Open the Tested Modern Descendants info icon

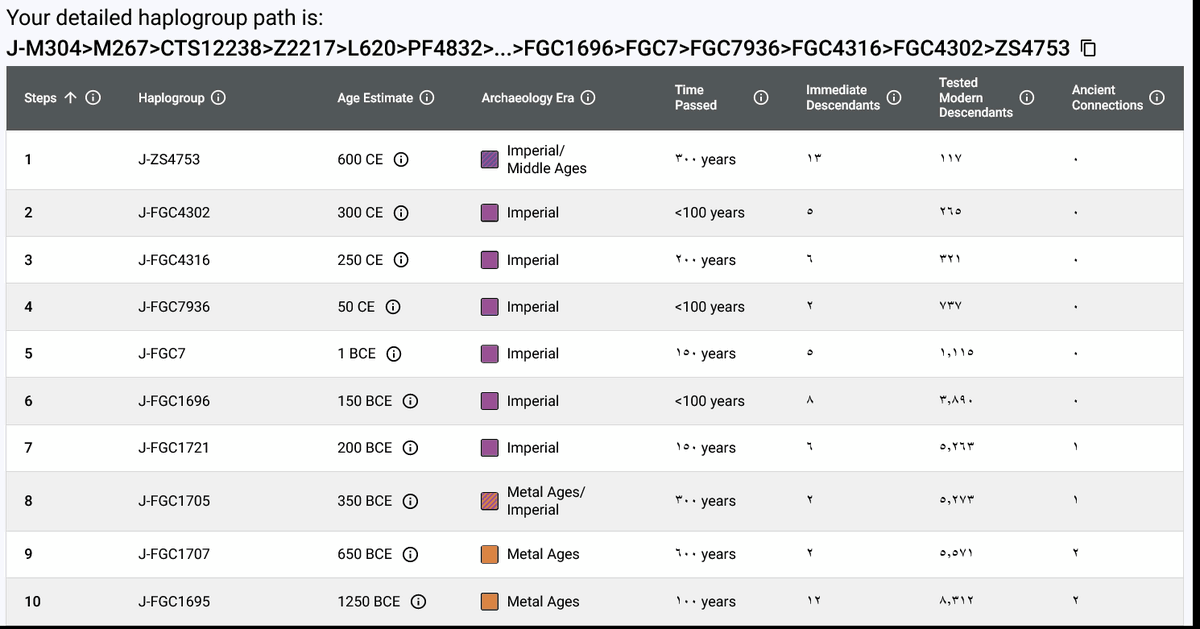click(1027, 98)
